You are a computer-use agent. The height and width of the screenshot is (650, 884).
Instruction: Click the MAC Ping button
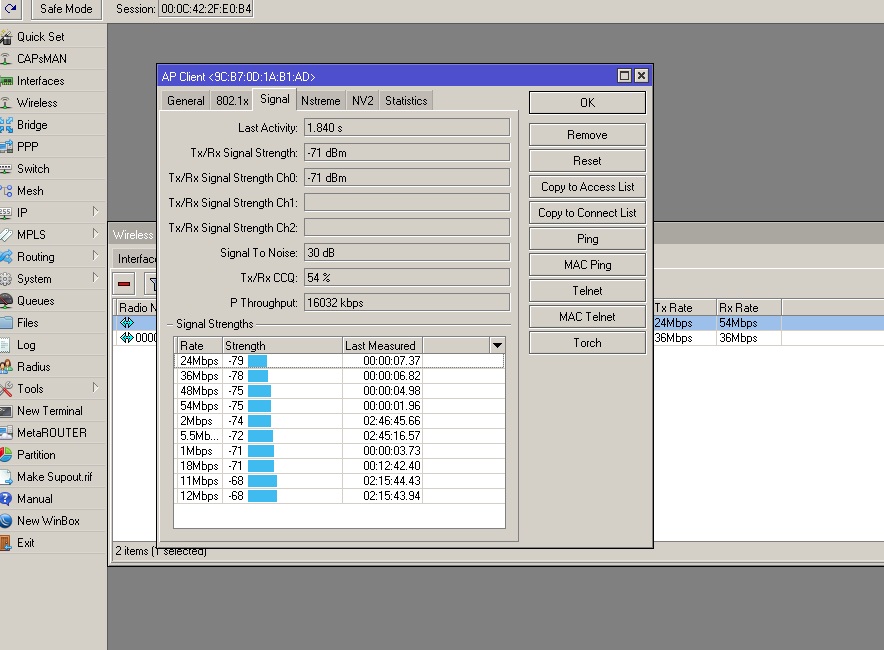point(587,264)
